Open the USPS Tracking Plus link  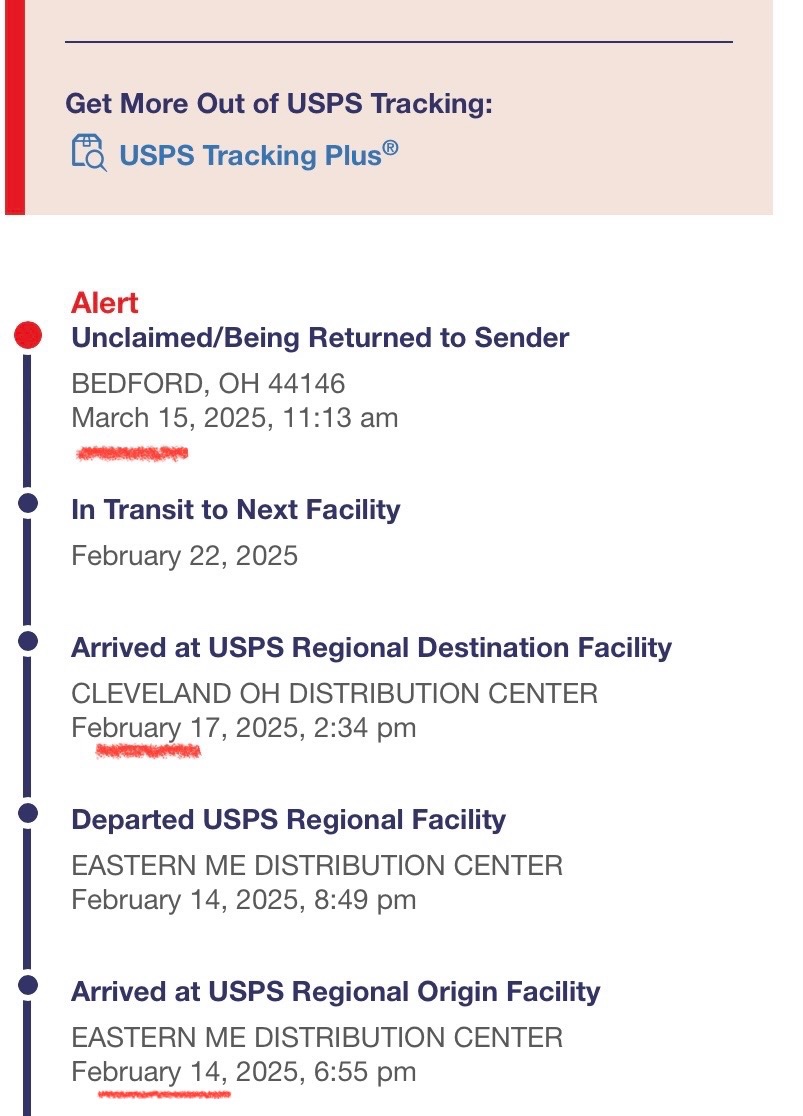coord(258,155)
